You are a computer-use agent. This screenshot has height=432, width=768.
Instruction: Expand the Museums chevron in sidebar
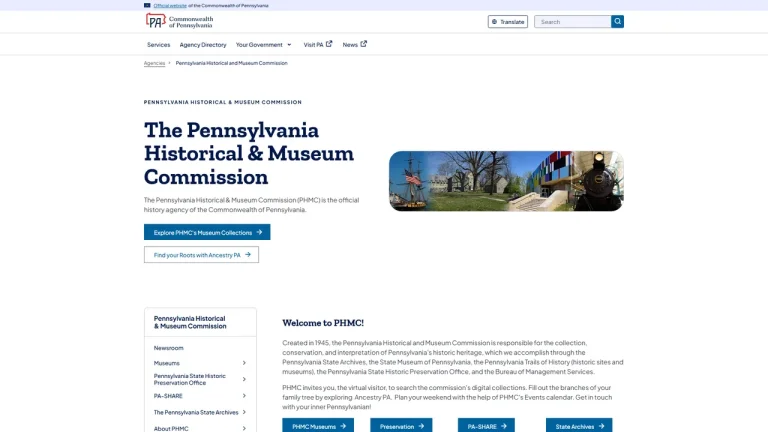pos(244,363)
